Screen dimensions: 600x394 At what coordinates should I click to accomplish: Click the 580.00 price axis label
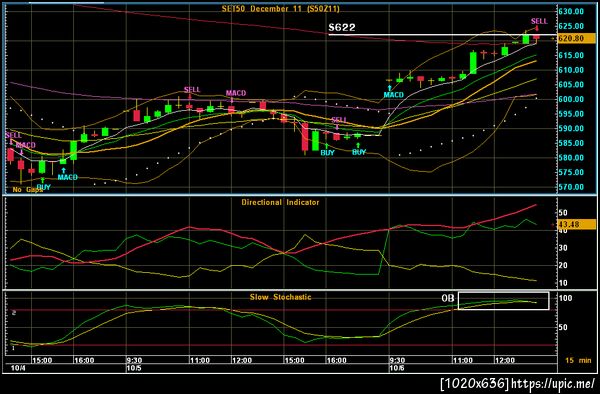[x=571, y=158]
